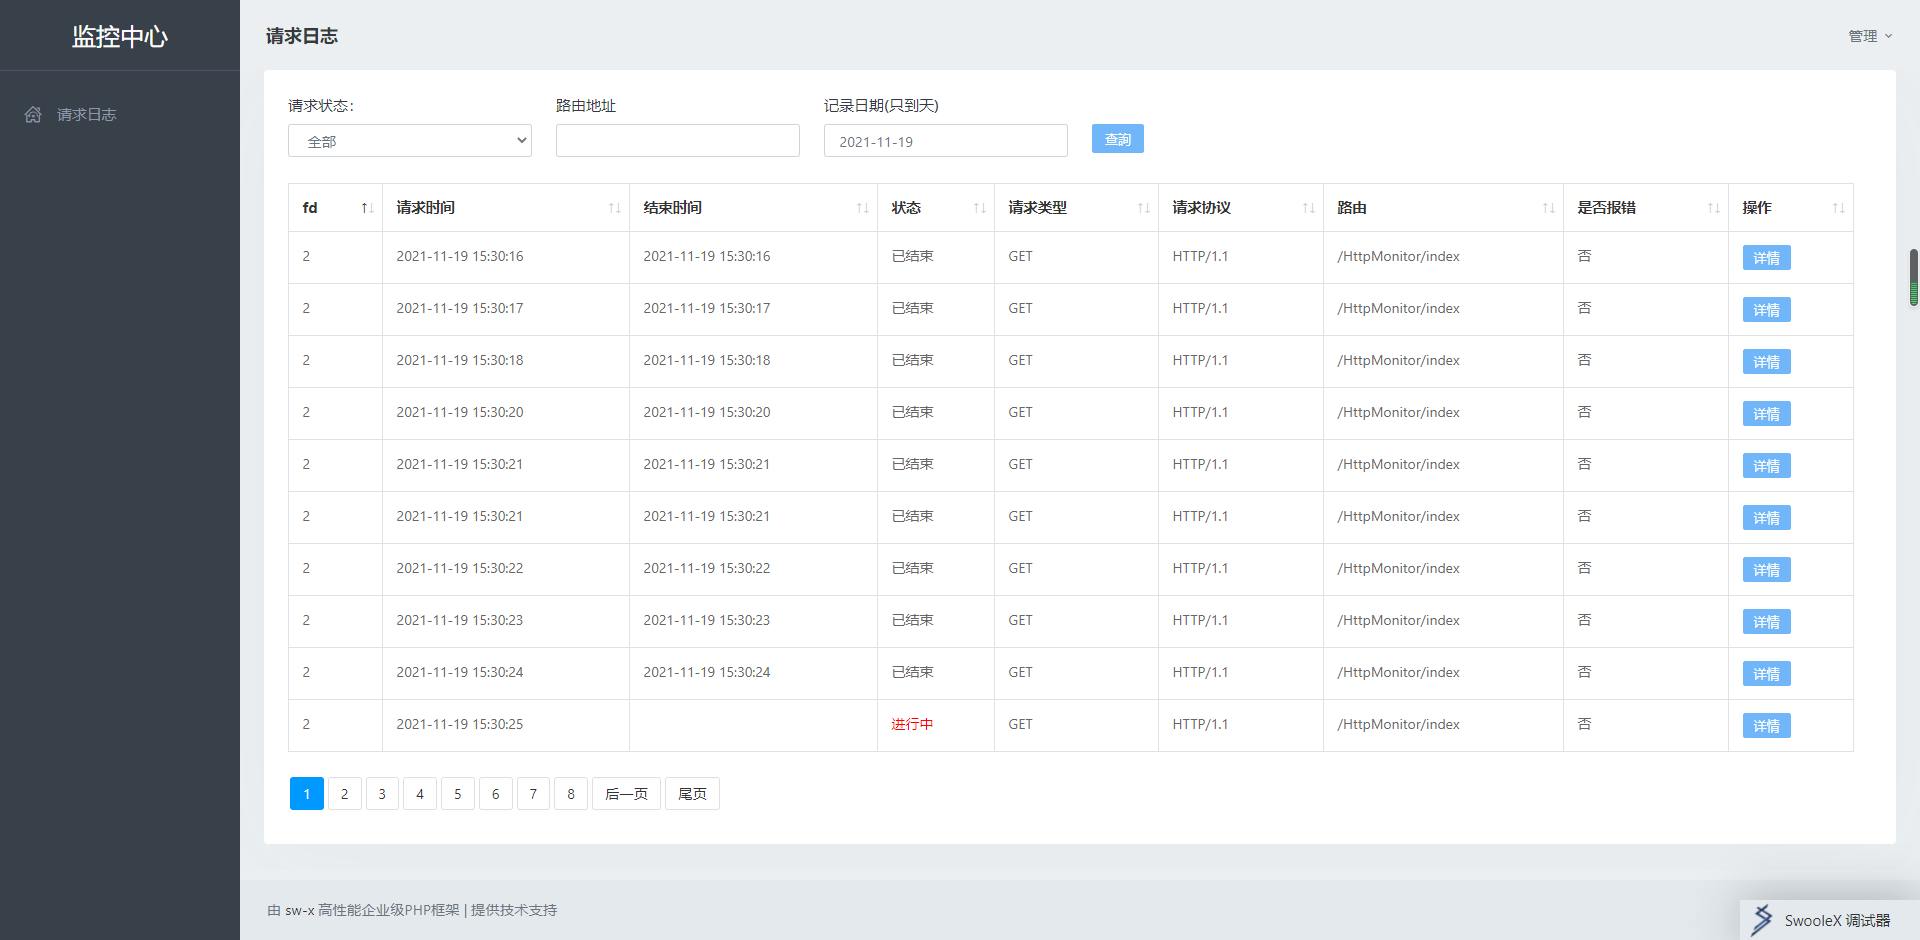Screen dimensions: 1920x940
Task: Sort by 结束时间 column sort icon
Action: pos(862,208)
